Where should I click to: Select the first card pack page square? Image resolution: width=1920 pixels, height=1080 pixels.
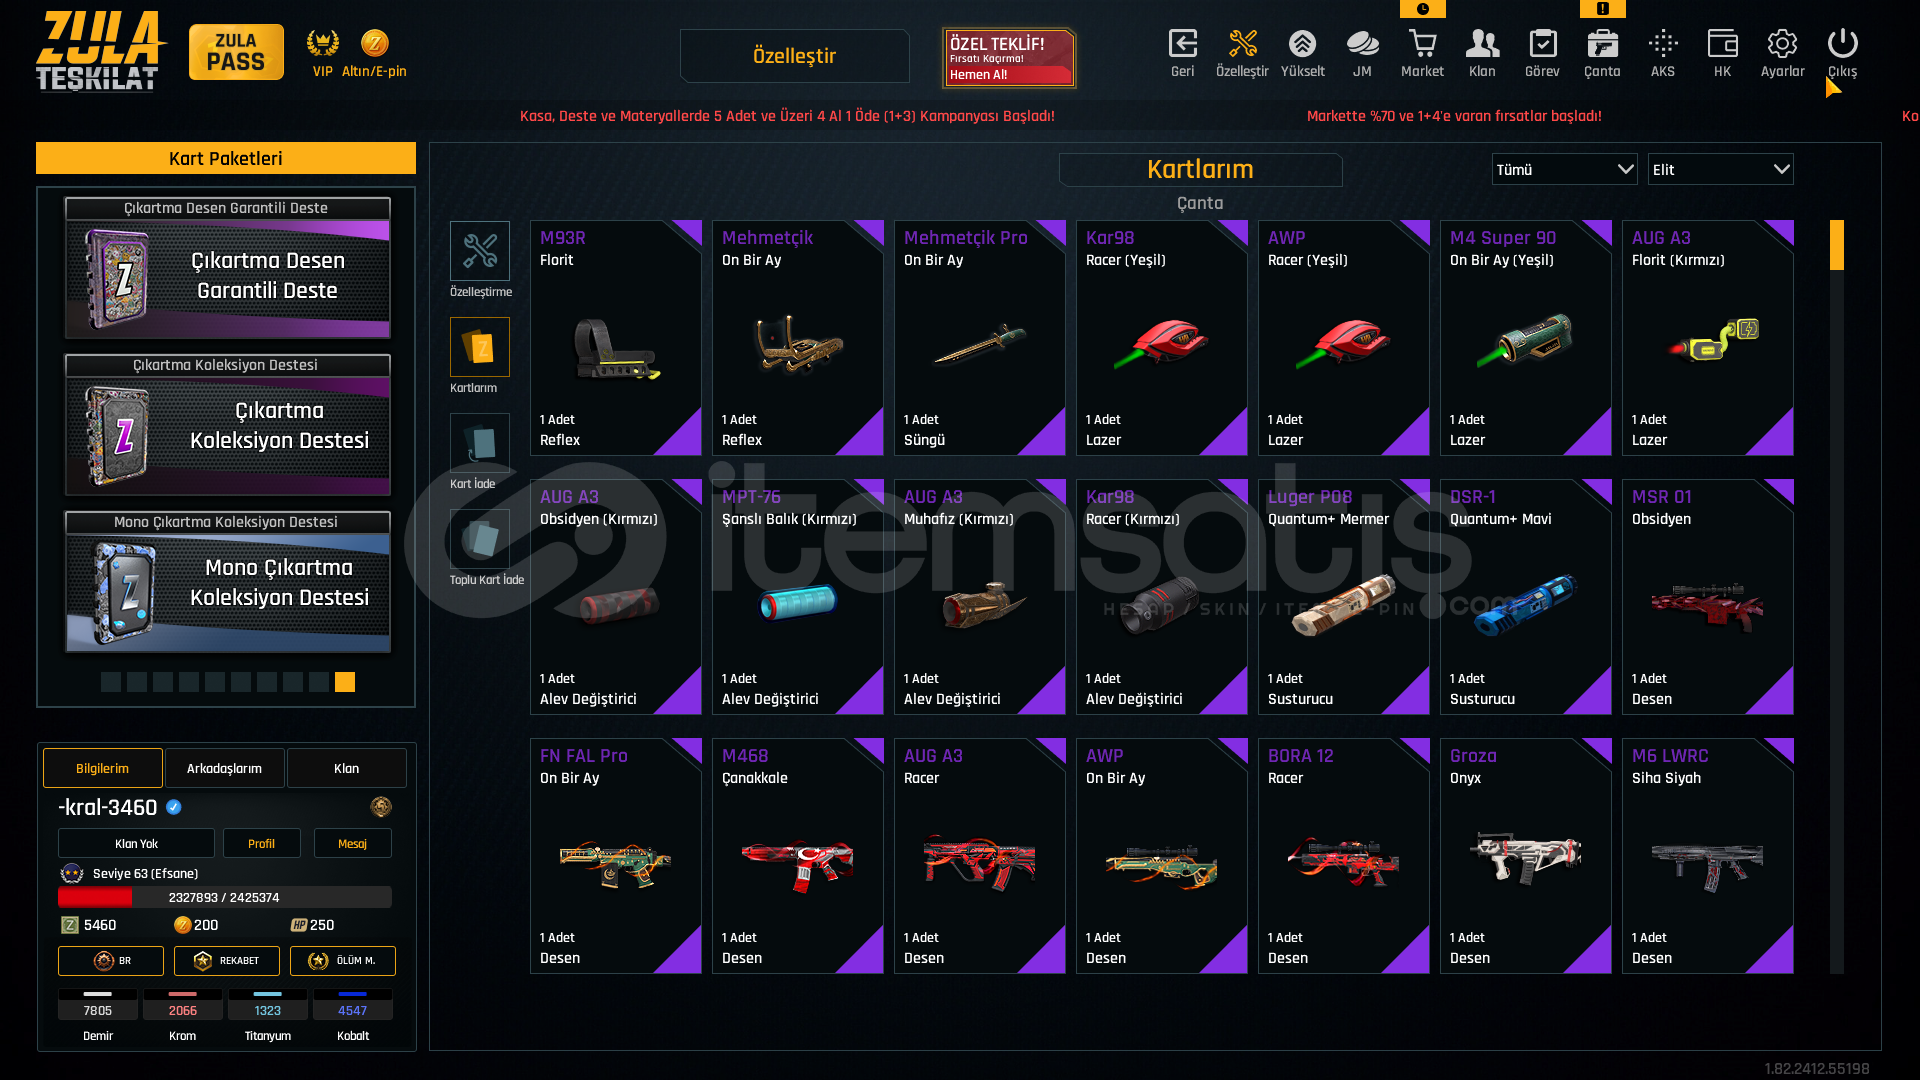pos(111,682)
